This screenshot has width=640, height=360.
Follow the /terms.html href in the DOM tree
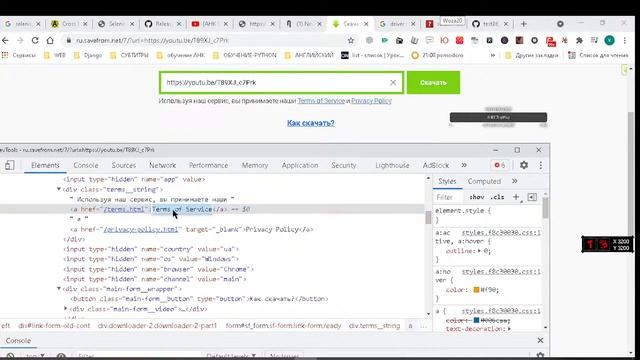[124, 209]
